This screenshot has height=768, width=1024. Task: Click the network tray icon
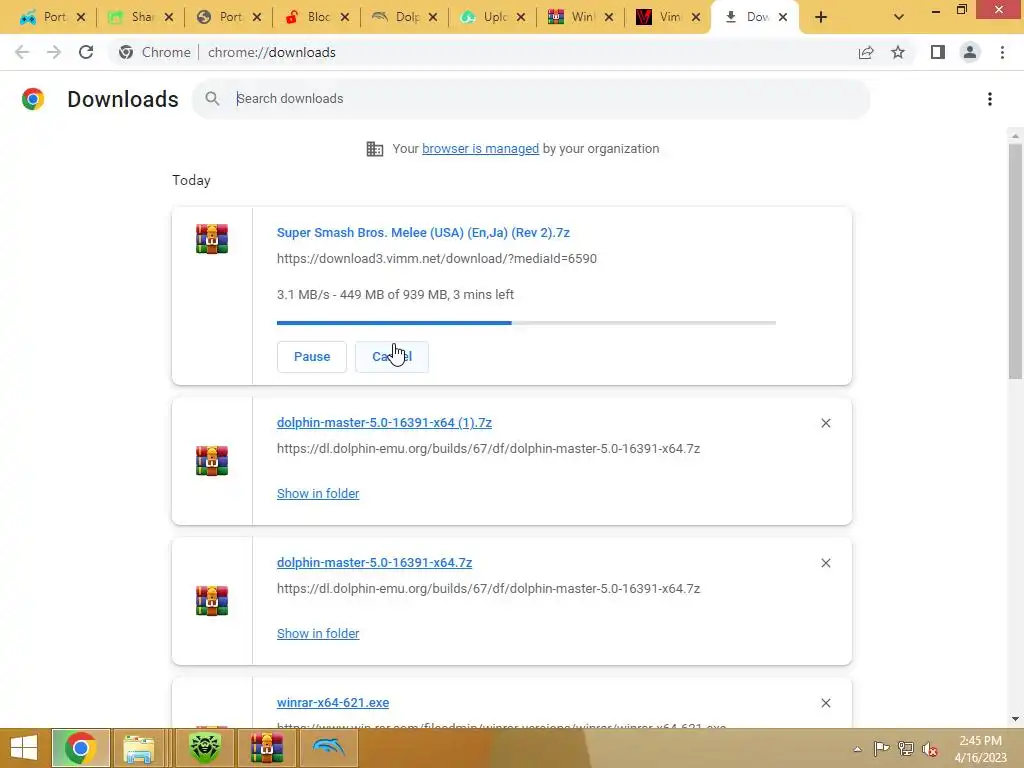[x=906, y=749]
